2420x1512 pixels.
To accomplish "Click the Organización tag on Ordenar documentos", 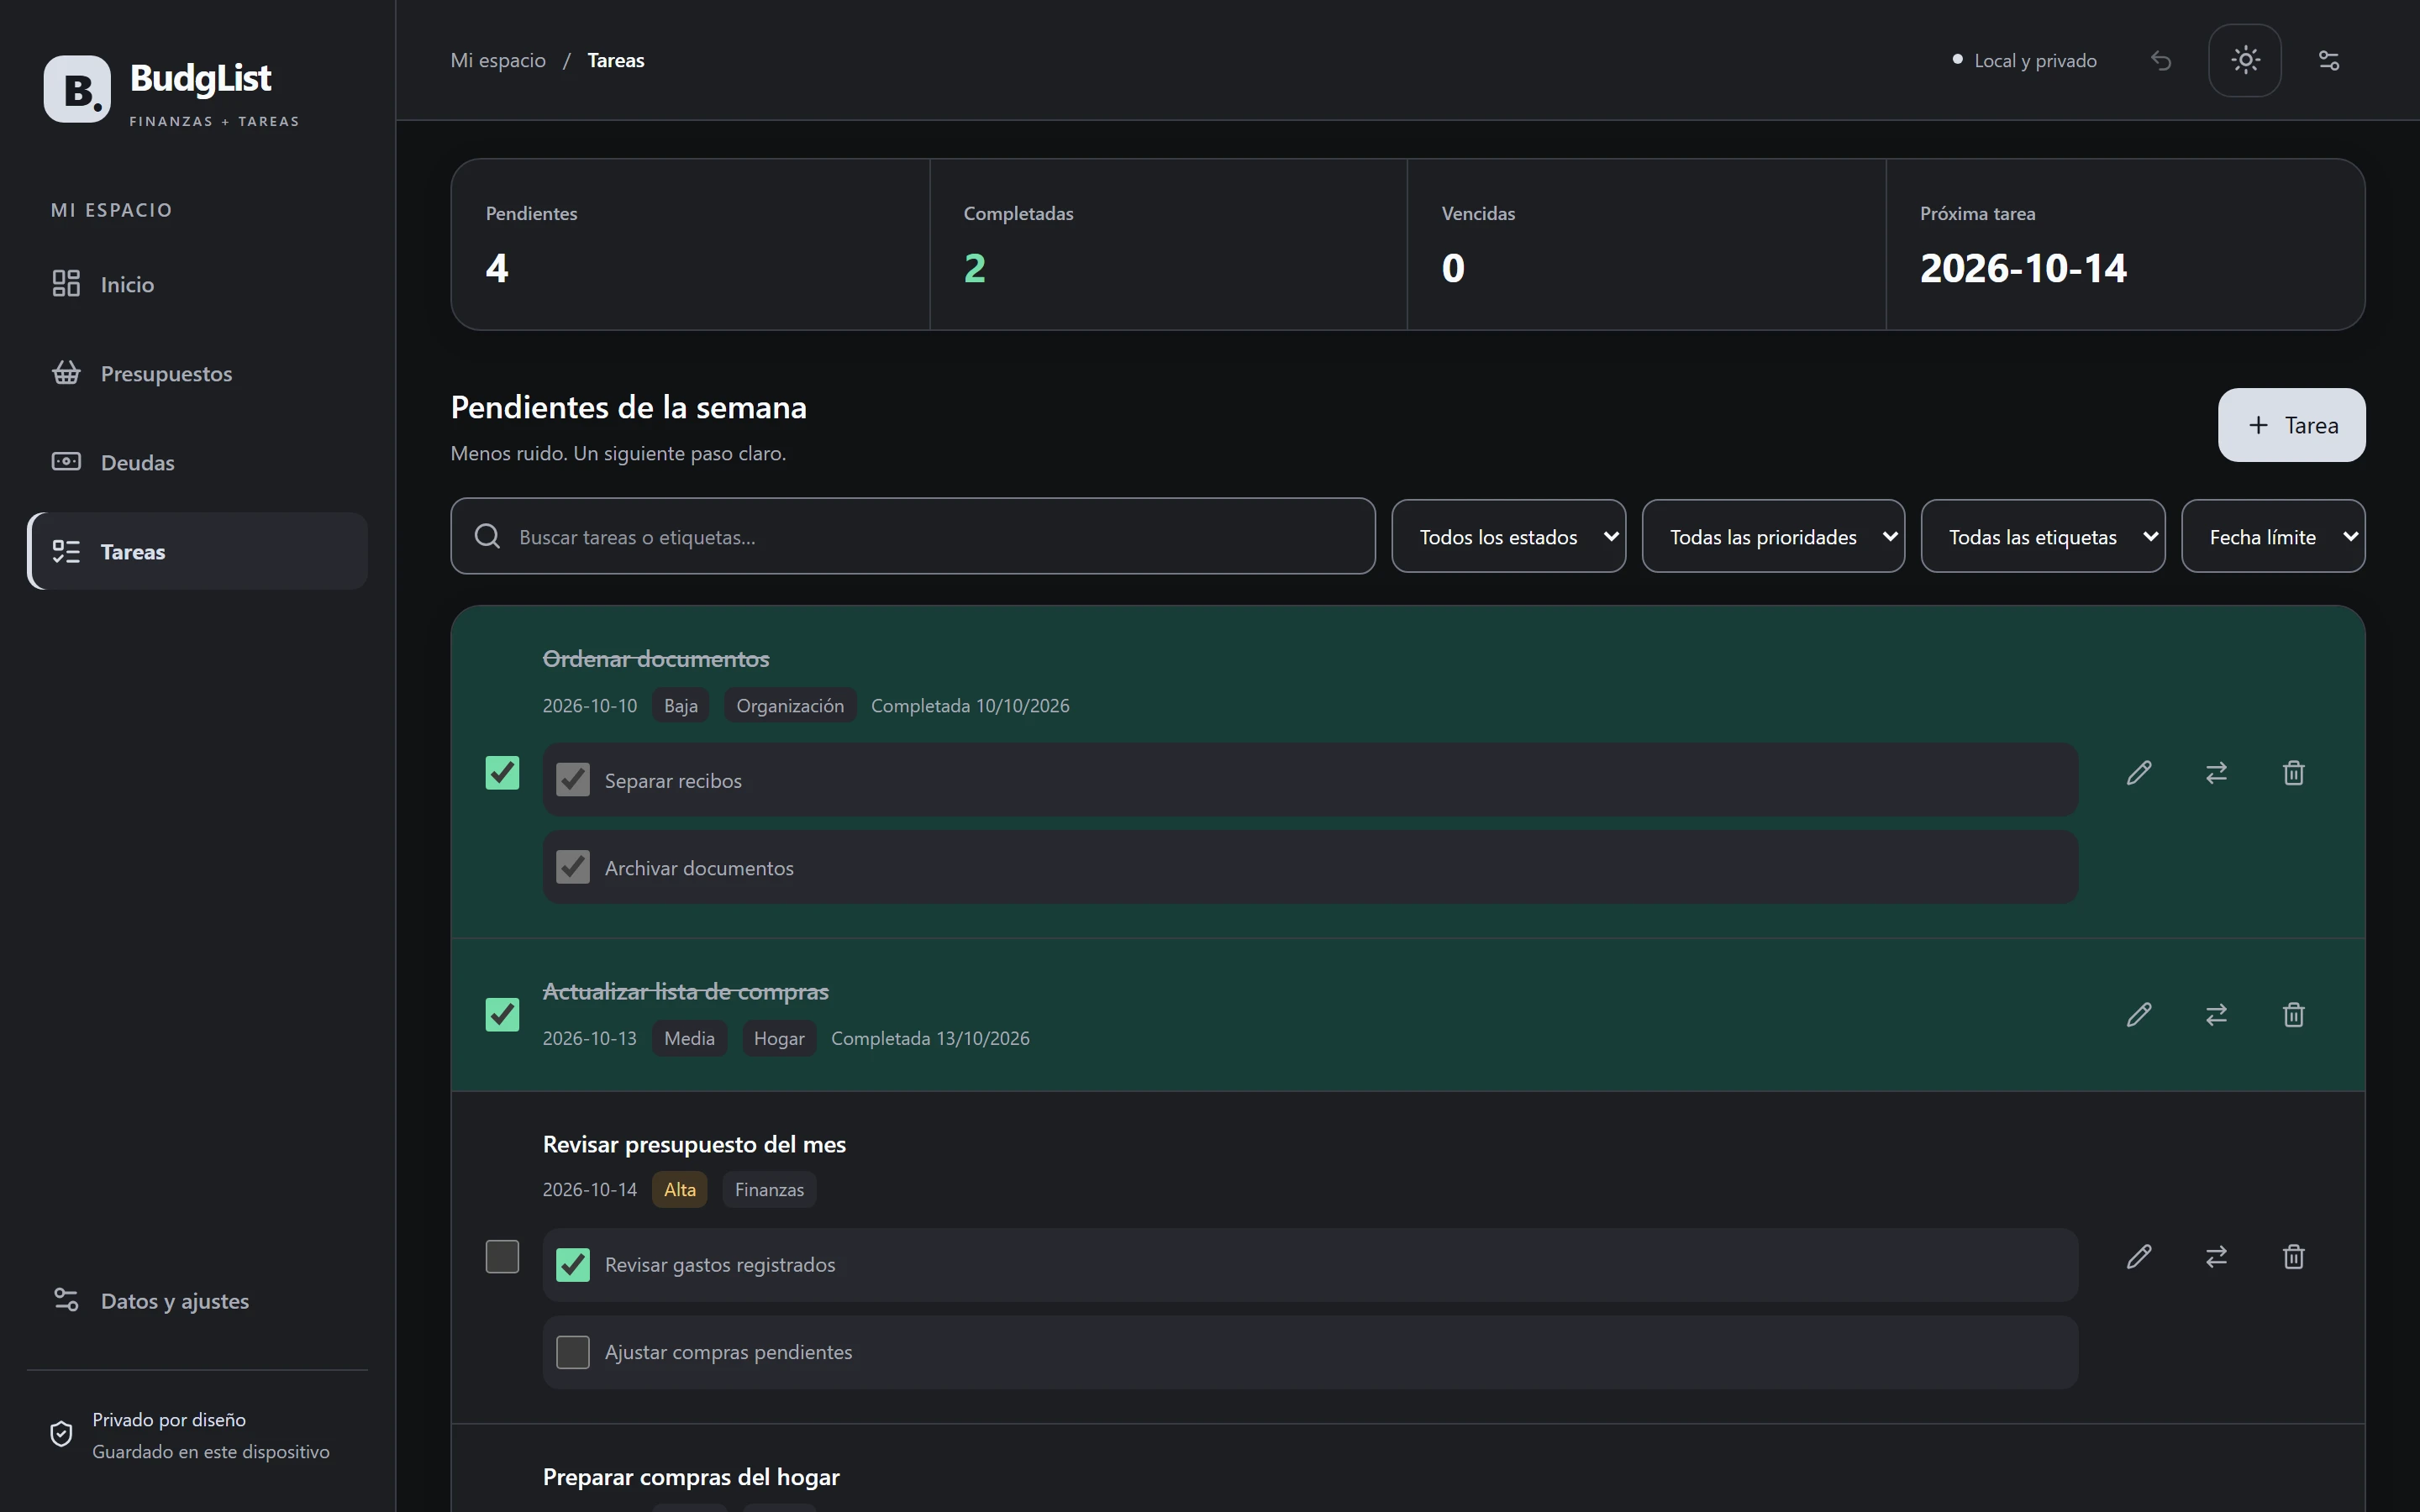I will (790, 706).
